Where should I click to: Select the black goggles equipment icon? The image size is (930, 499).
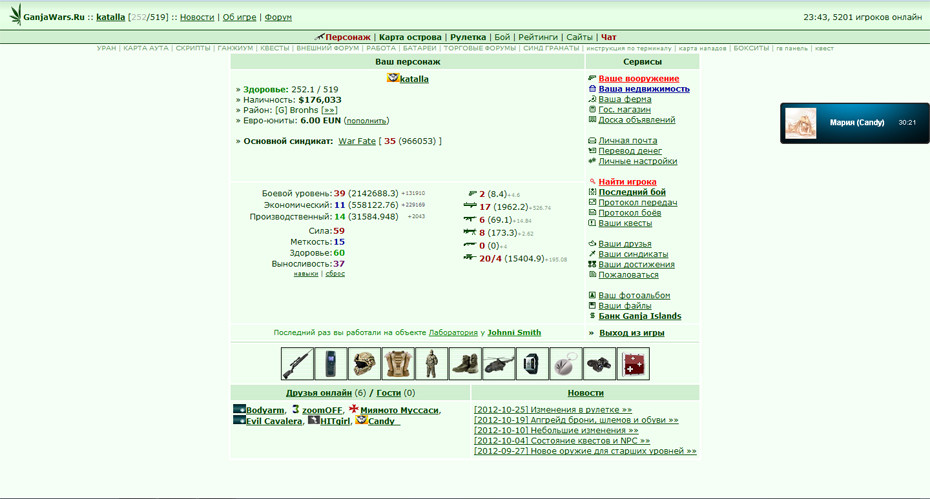599,364
